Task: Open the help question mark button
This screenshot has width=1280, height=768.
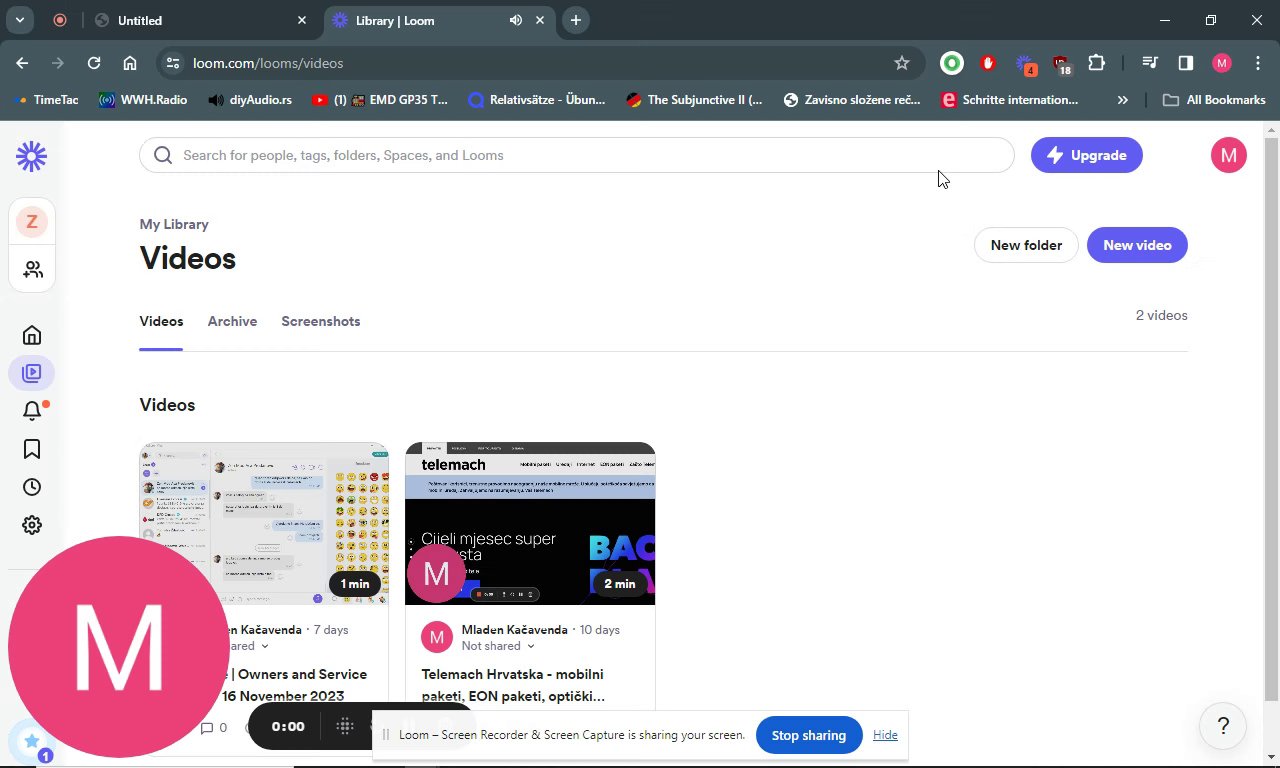Action: pyautogui.click(x=1223, y=726)
